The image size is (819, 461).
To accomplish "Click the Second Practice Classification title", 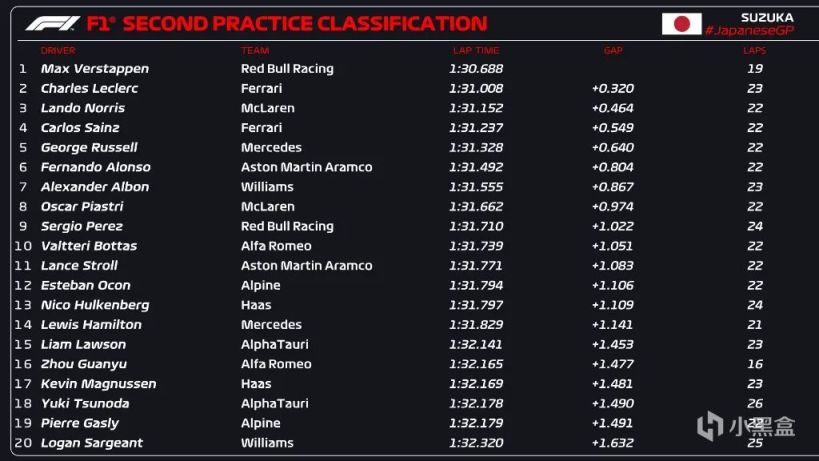I will (x=305, y=23).
